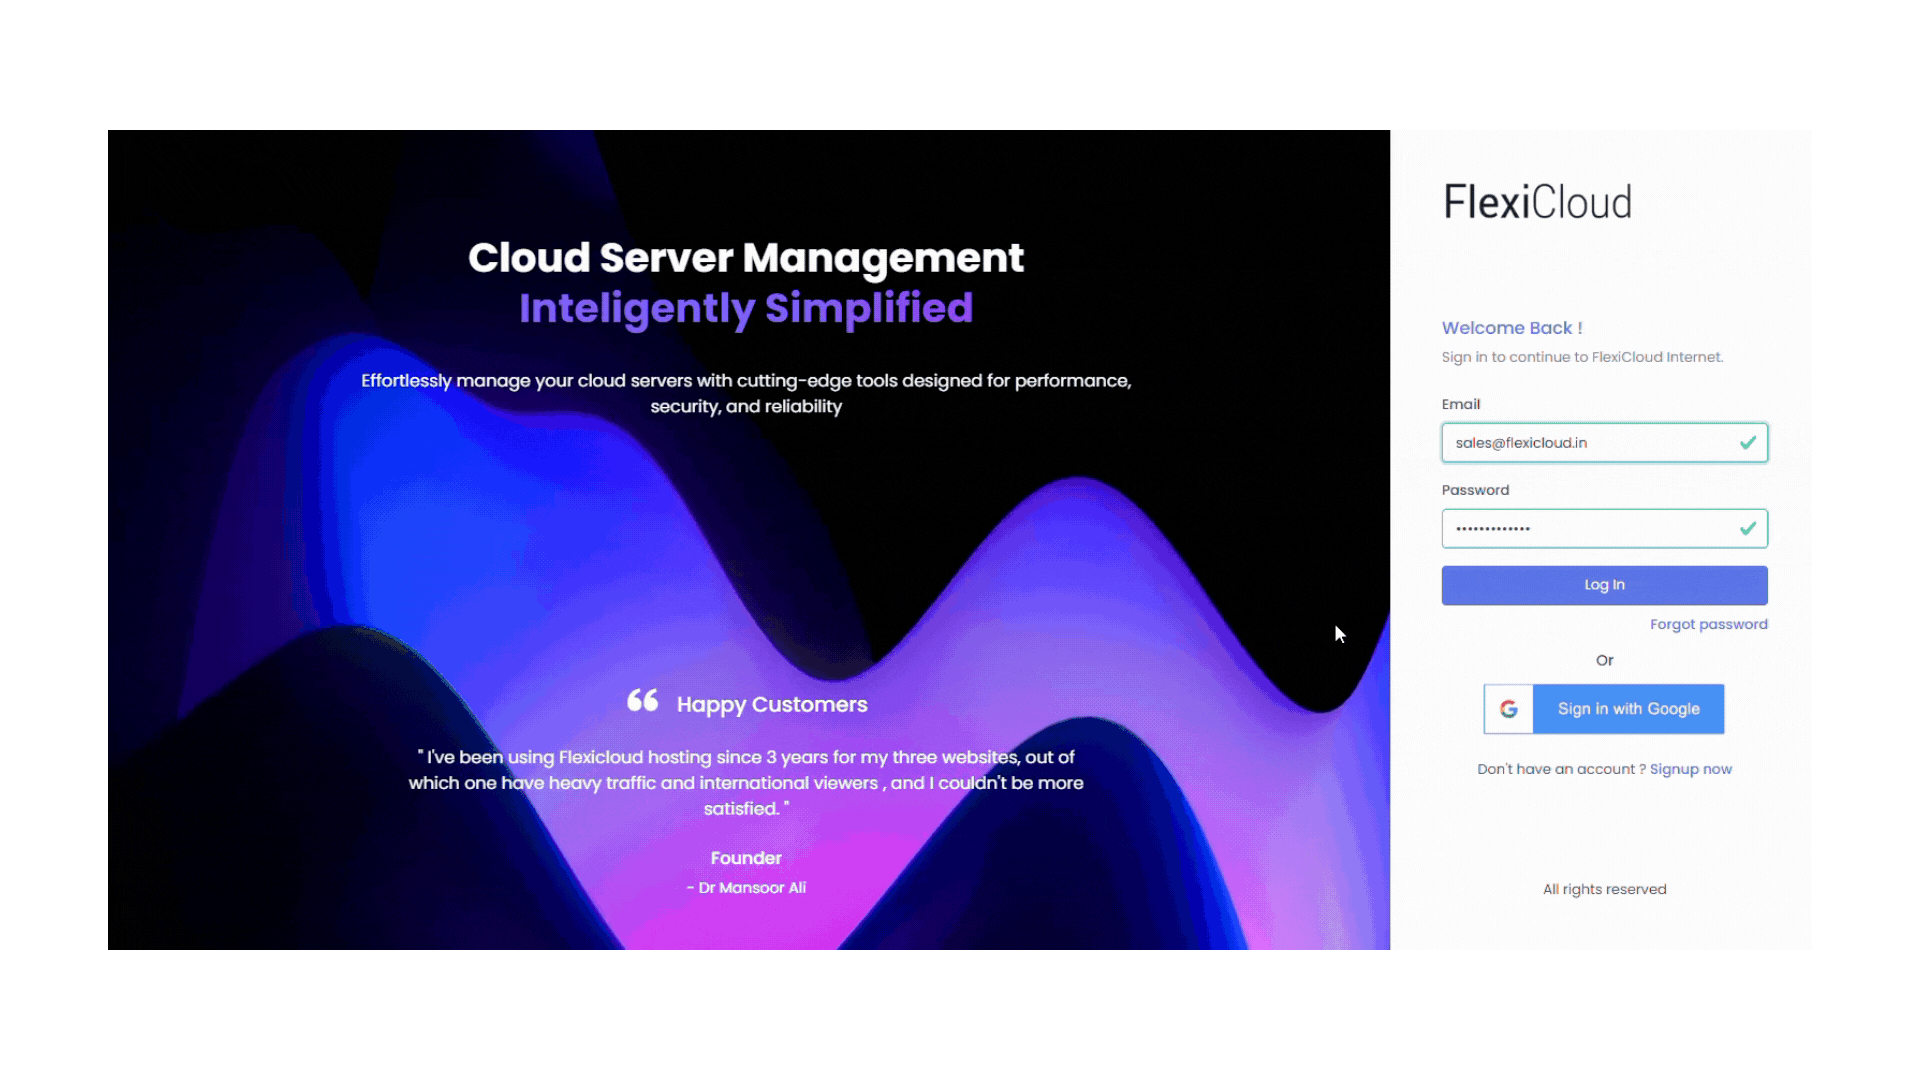Screen dimensions: 1920x1080
Task: Click the 'Email' field label
Action: (1460, 404)
